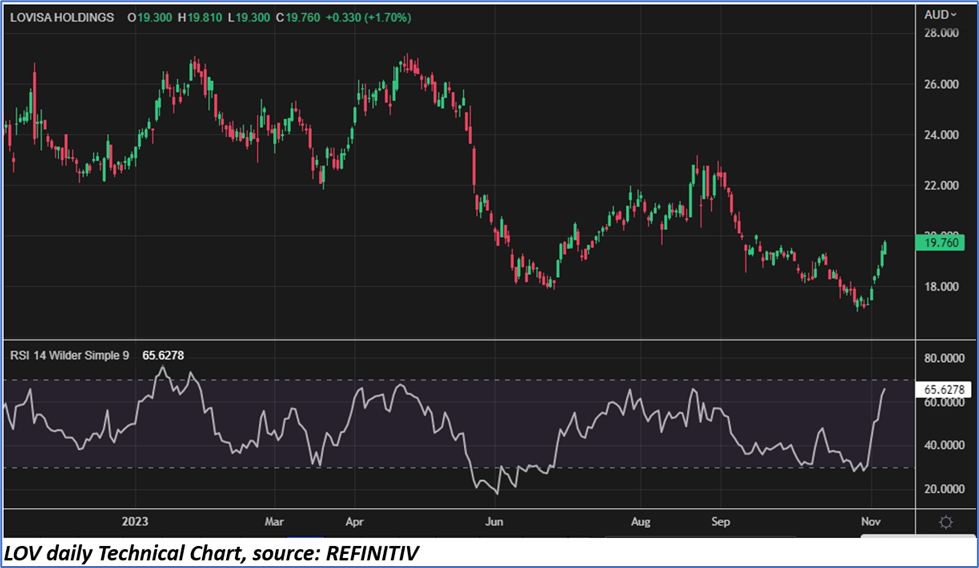Select the current price tag 19.760
979x568 pixels.
940,243
